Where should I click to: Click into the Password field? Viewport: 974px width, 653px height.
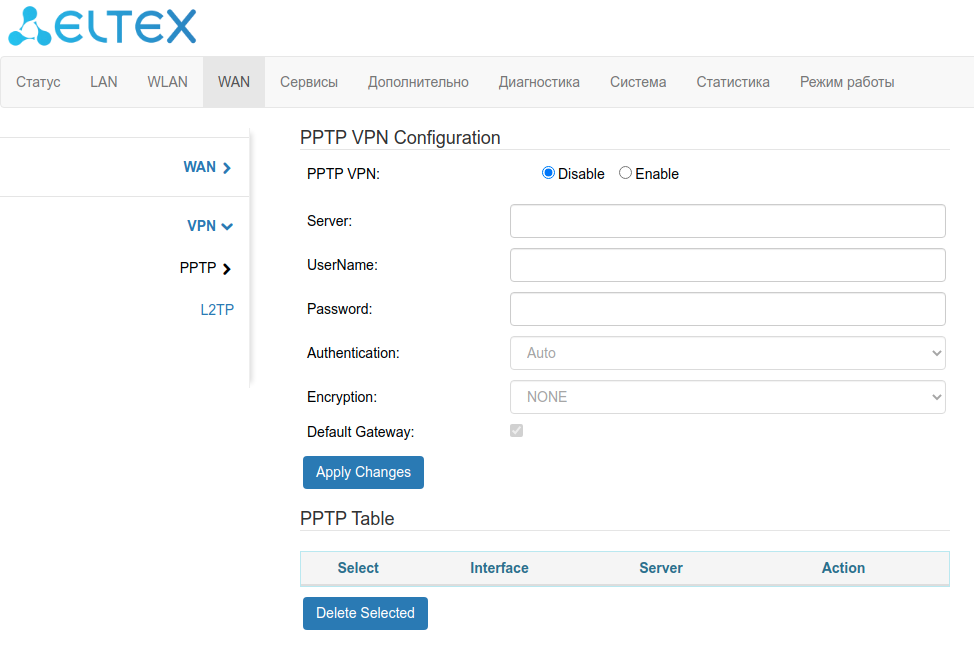pyautogui.click(x=727, y=309)
